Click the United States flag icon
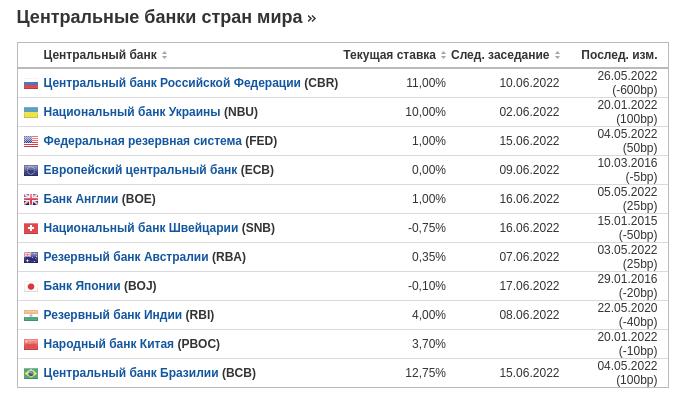 click(31, 142)
